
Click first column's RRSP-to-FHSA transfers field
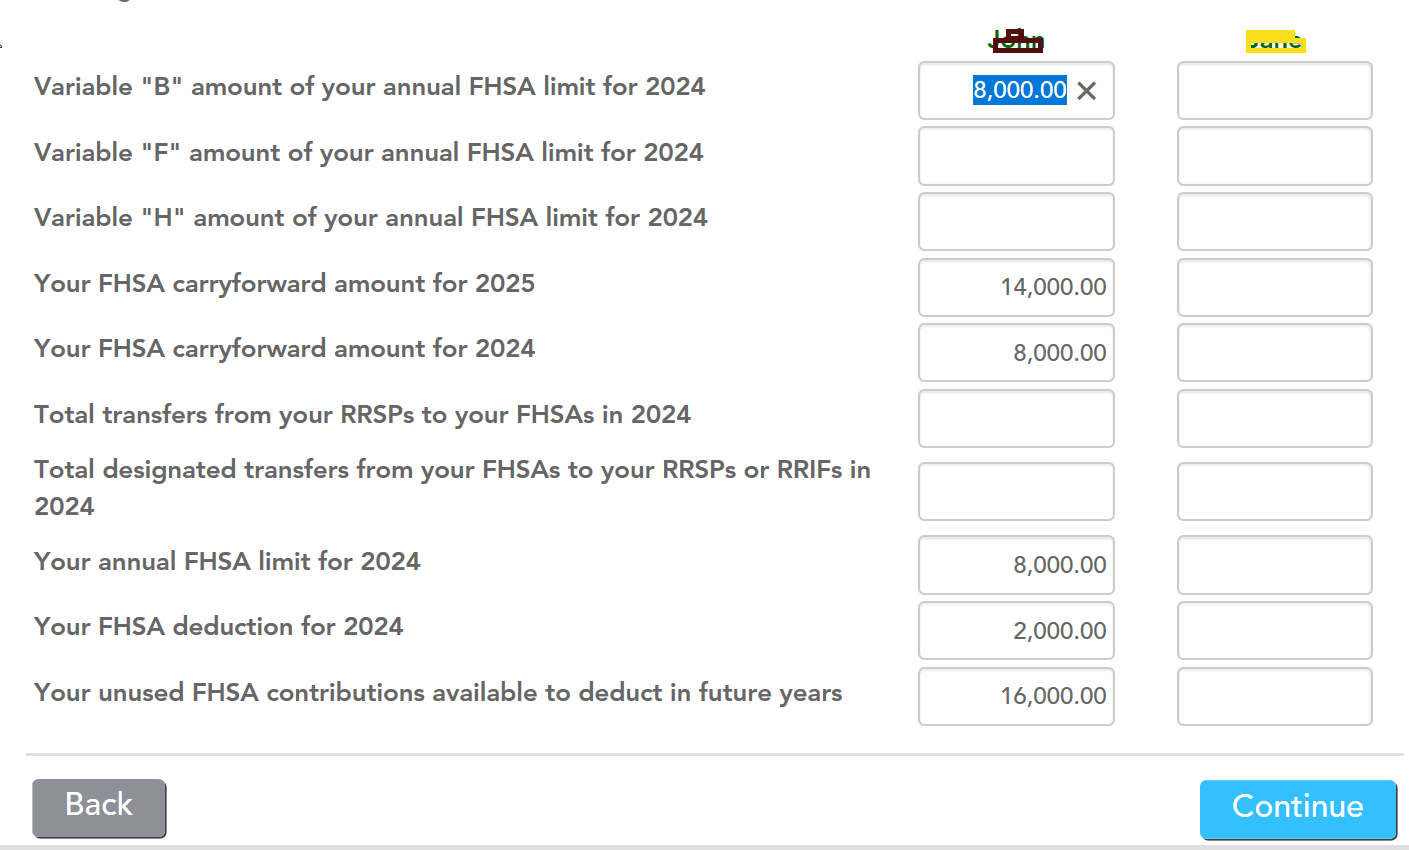pyautogui.click(x=1016, y=419)
